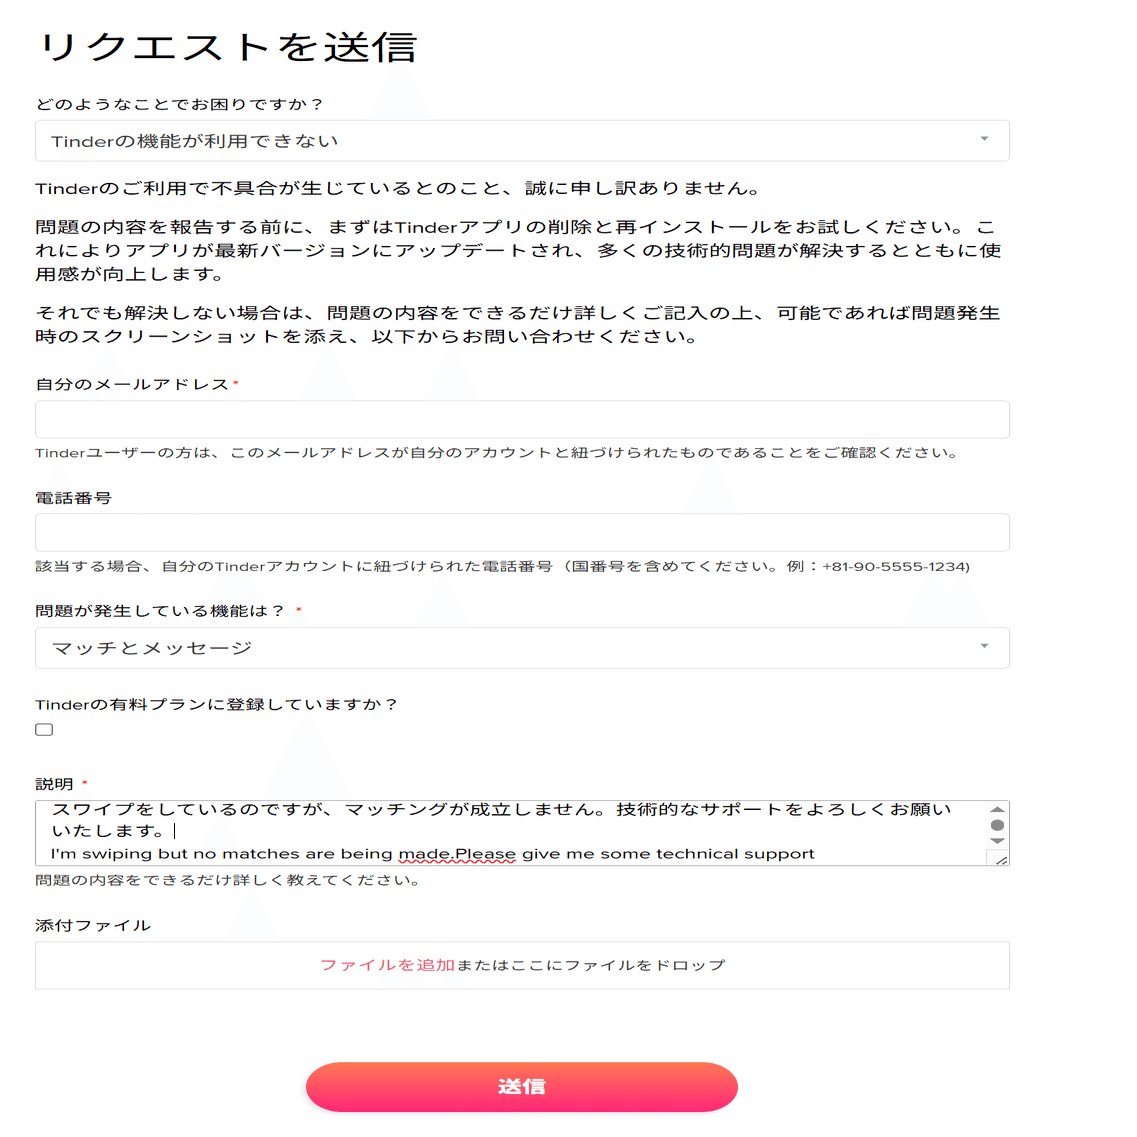The height and width of the screenshot is (1137, 1137).
Task: Click the description scrollbar down arrow
Action: coord(998,841)
